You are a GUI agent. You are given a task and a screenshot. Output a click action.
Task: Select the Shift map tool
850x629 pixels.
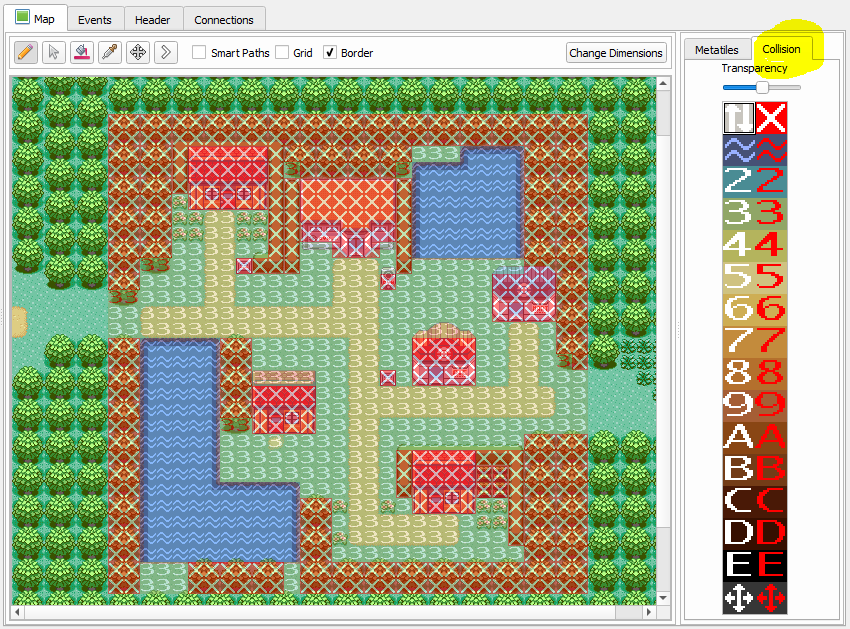(166, 53)
